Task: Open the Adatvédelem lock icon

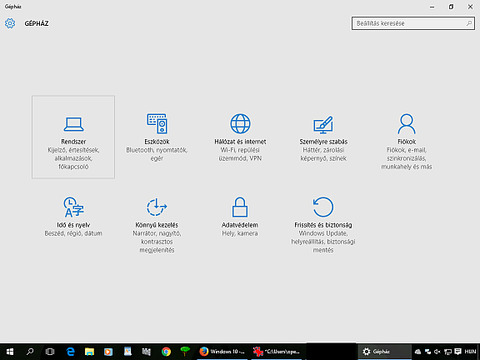Action: click(240, 207)
